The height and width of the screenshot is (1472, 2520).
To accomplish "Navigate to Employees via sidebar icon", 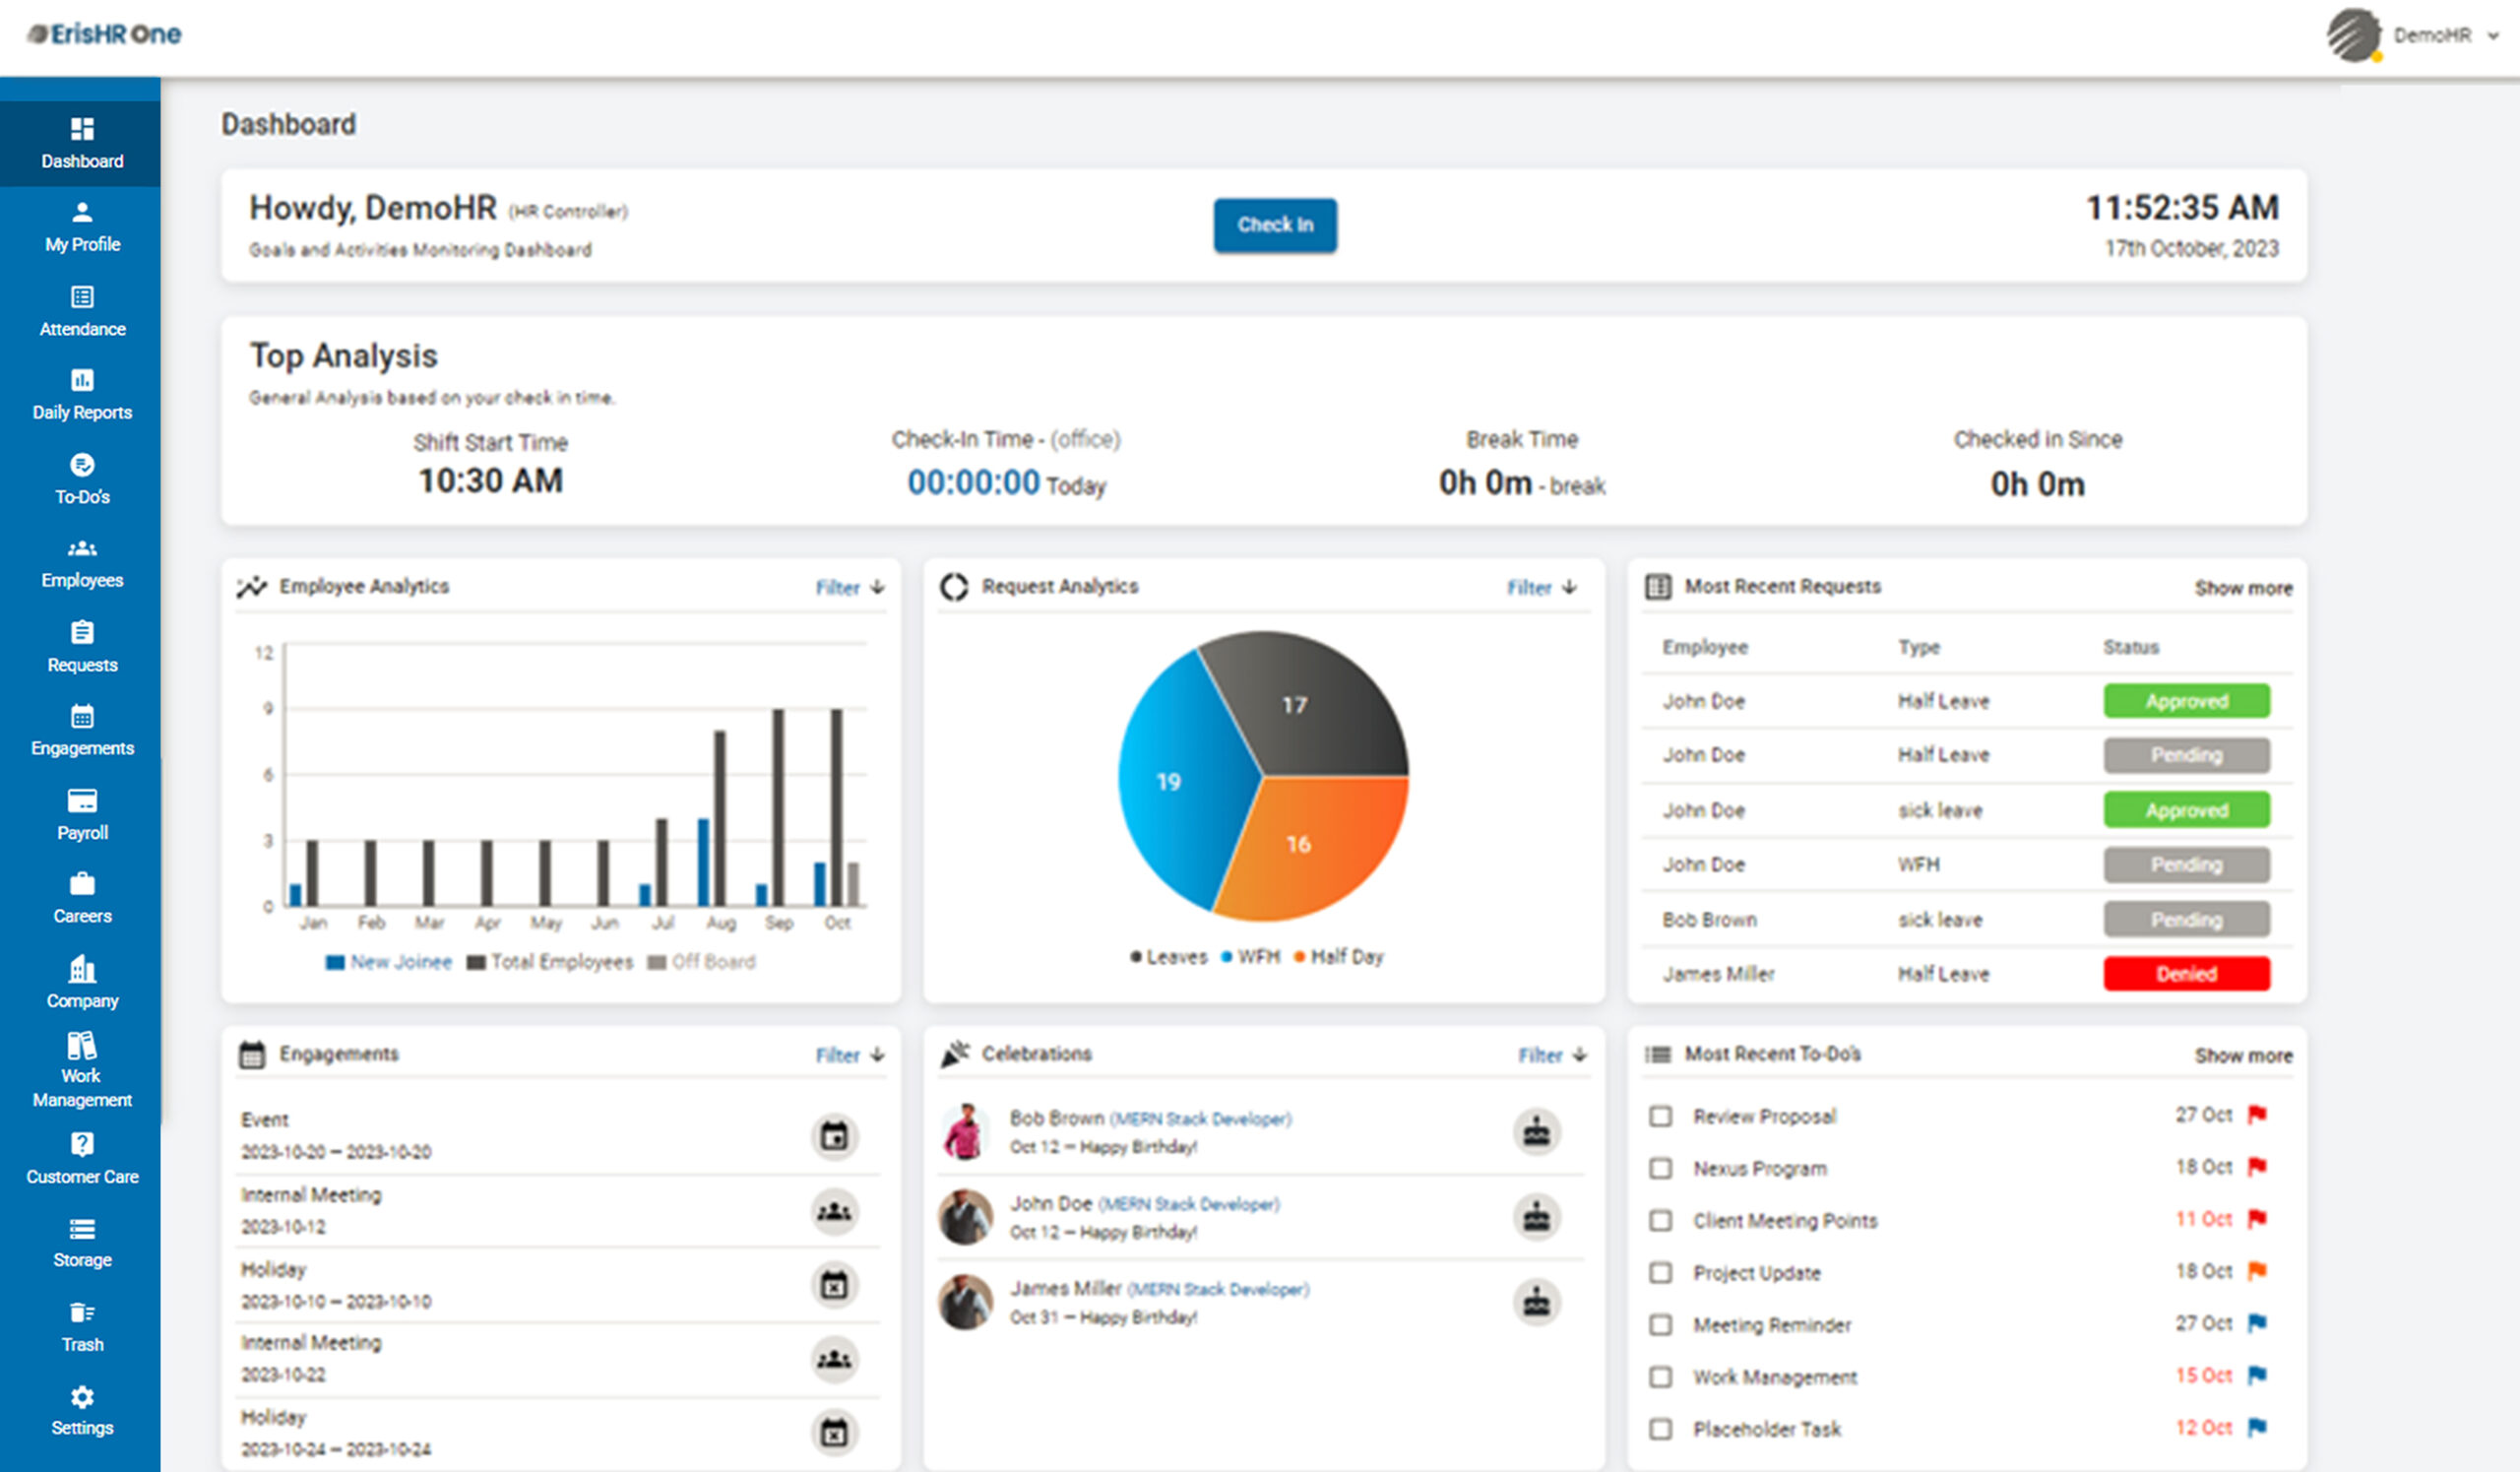I will [x=82, y=562].
